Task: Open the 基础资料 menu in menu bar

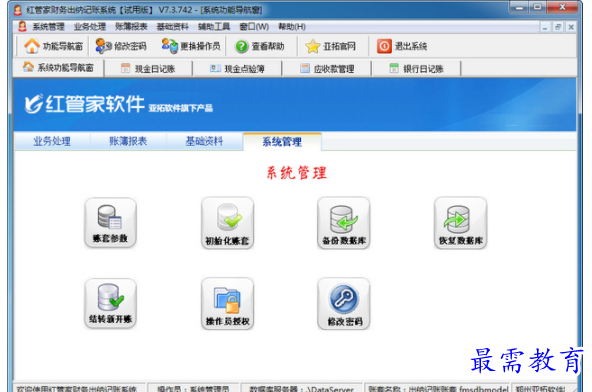Action: coord(173,27)
